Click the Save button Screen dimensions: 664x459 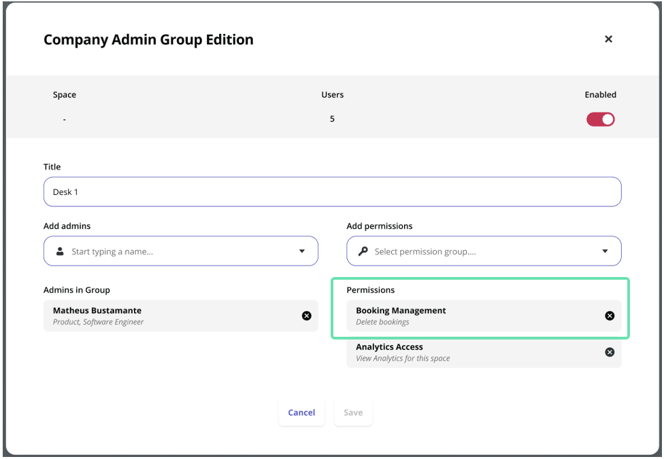pyautogui.click(x=353, y=412)
